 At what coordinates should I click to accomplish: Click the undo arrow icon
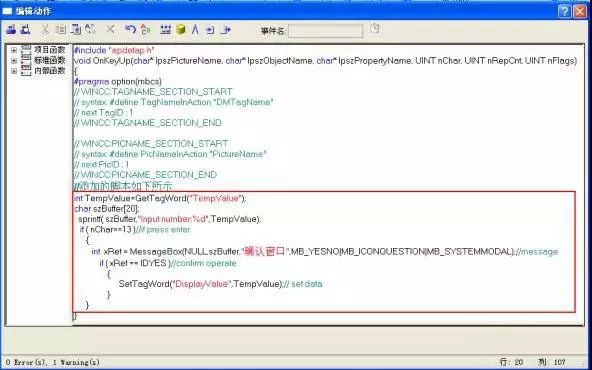click(130, 29)
